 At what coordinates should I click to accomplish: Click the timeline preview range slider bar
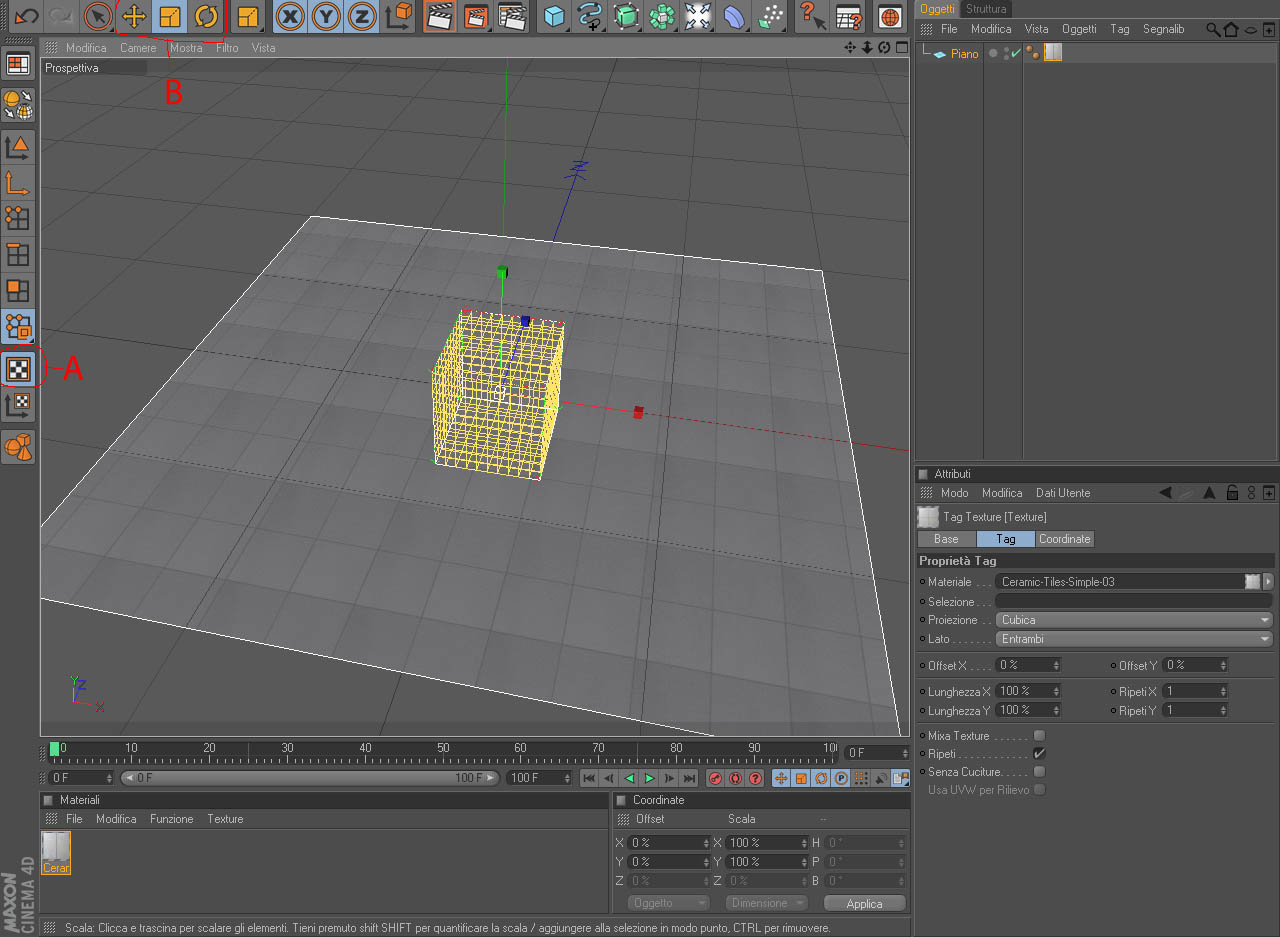[x=311, y=778]
